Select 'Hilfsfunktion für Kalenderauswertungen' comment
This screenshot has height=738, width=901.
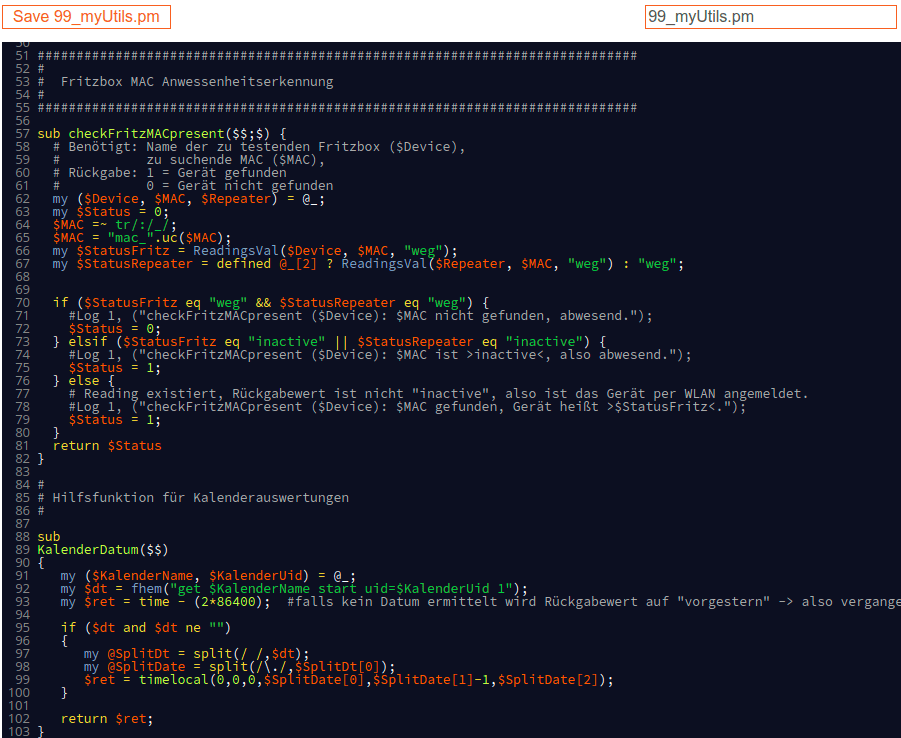[201, 498]
